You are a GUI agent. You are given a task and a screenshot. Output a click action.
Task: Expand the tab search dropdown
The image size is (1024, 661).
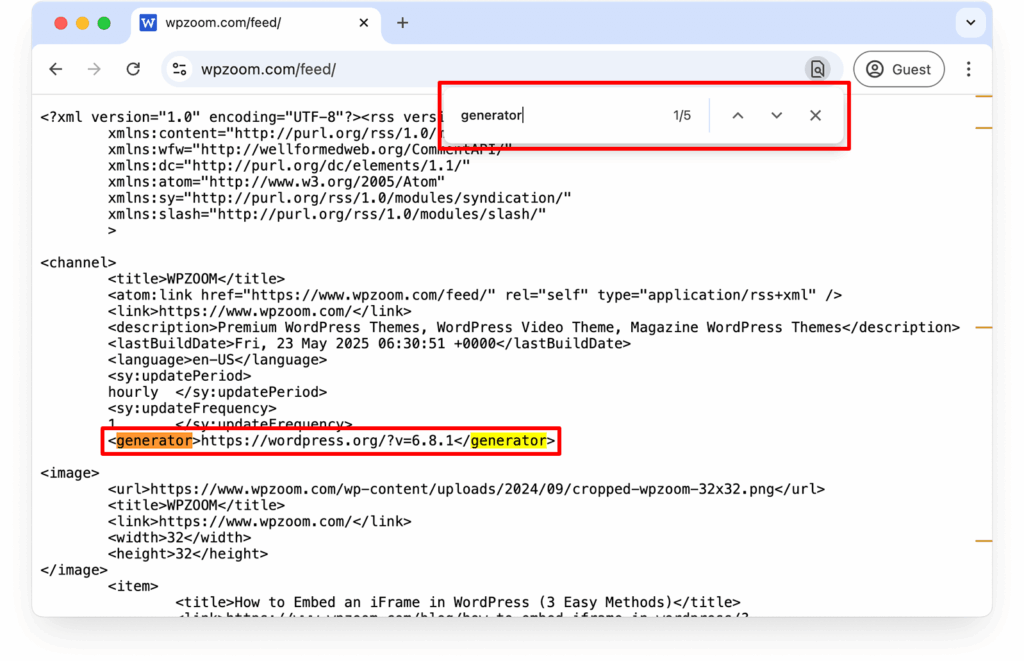(970, 23)
